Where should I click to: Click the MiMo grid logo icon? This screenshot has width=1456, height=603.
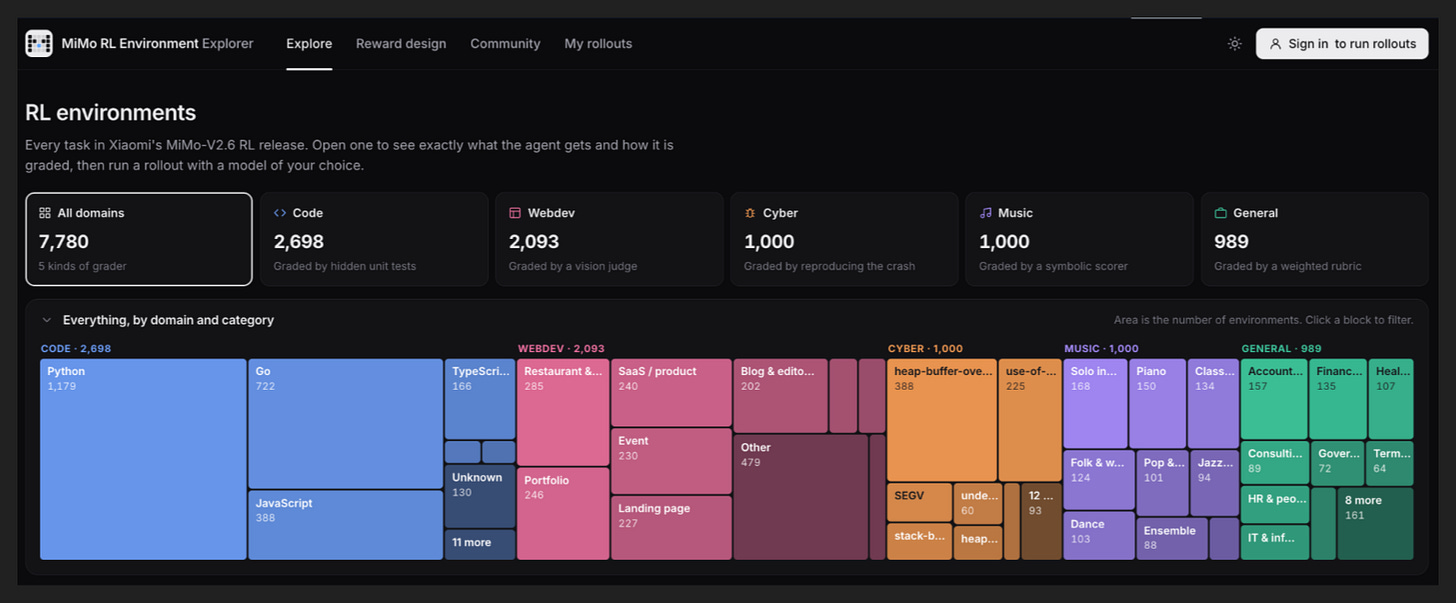pos(39,44)
